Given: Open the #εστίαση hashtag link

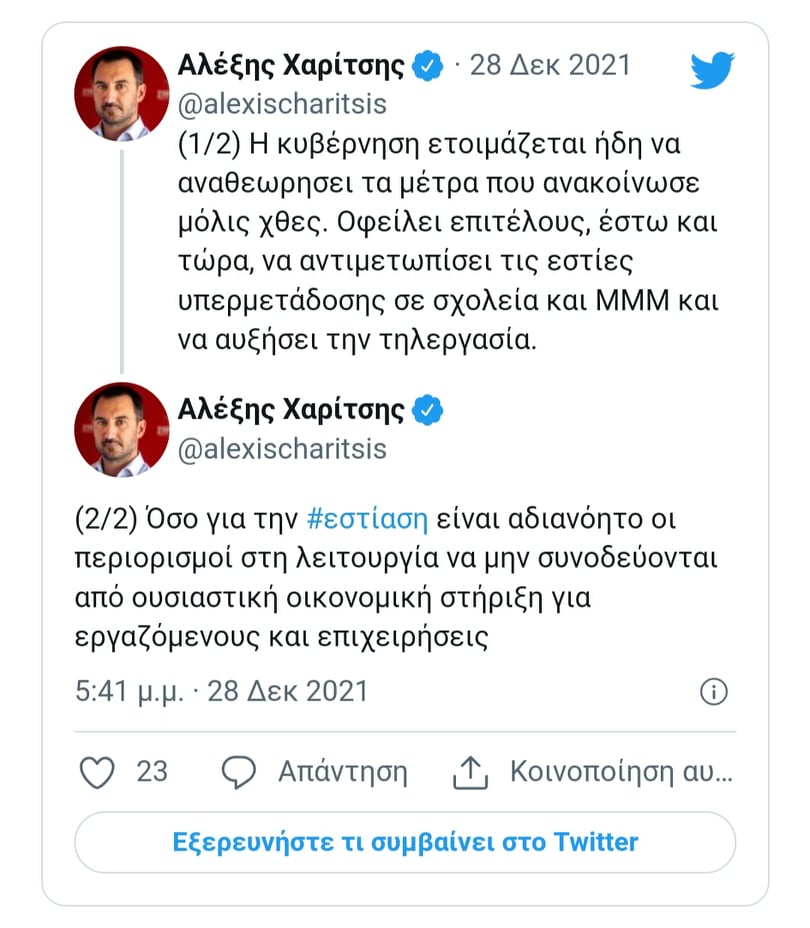Looking at the screenshot, I should [368, 520].
